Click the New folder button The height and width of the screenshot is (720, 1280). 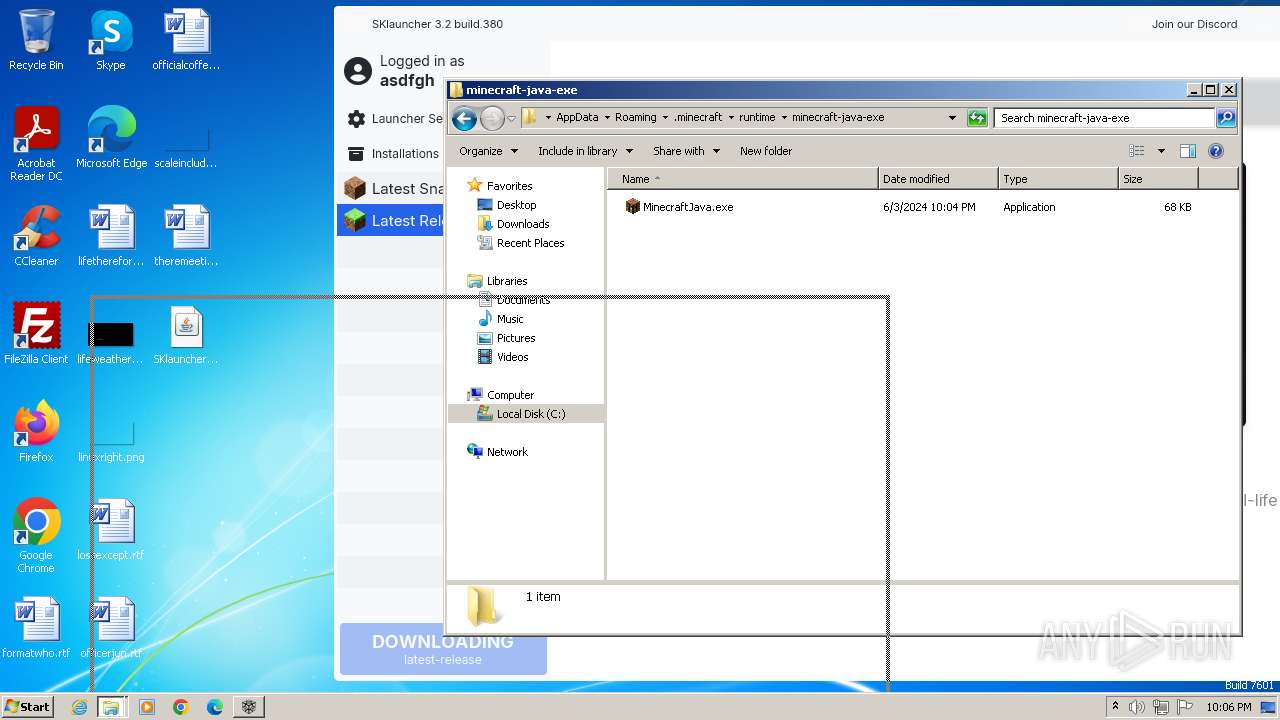[766, 151]
